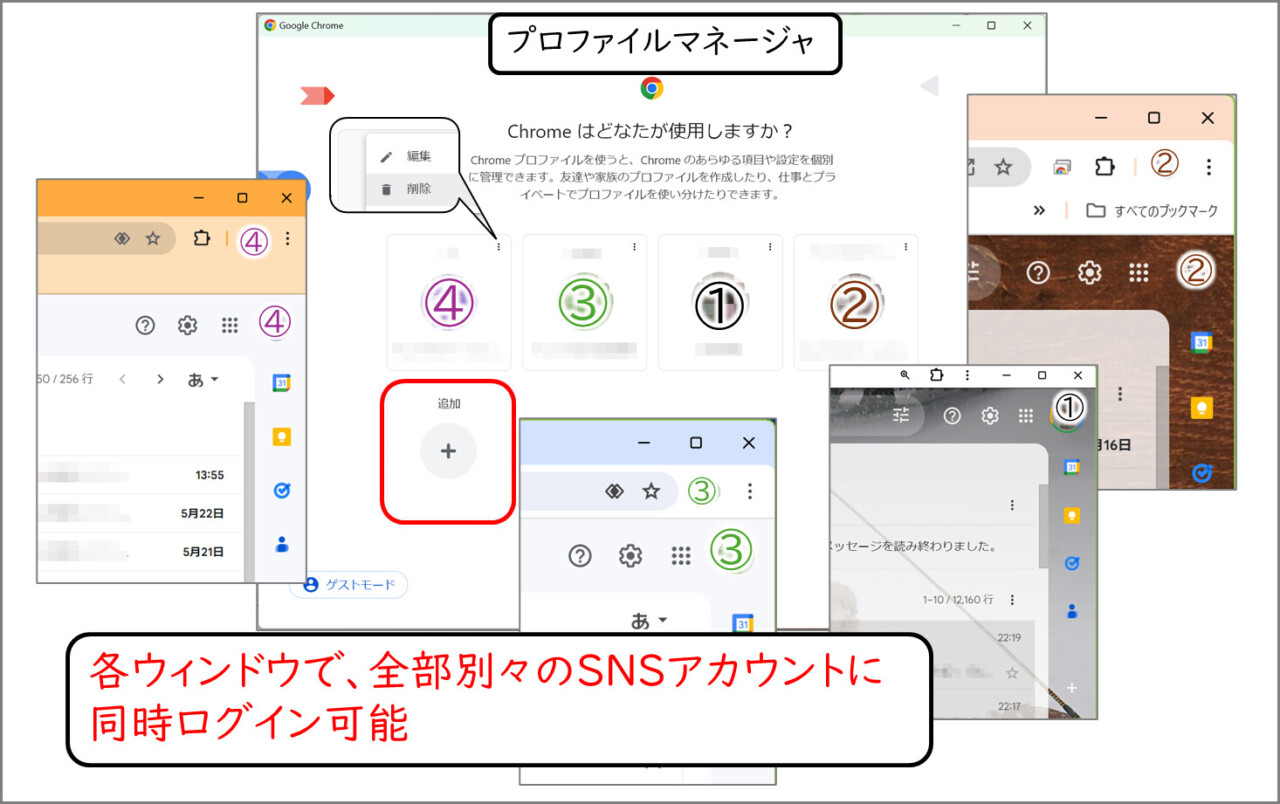This screenshot has width=1280, height=804.
Task: Open Contacts side panel icon in profile ① window
Action: [x=1072, y=611]
